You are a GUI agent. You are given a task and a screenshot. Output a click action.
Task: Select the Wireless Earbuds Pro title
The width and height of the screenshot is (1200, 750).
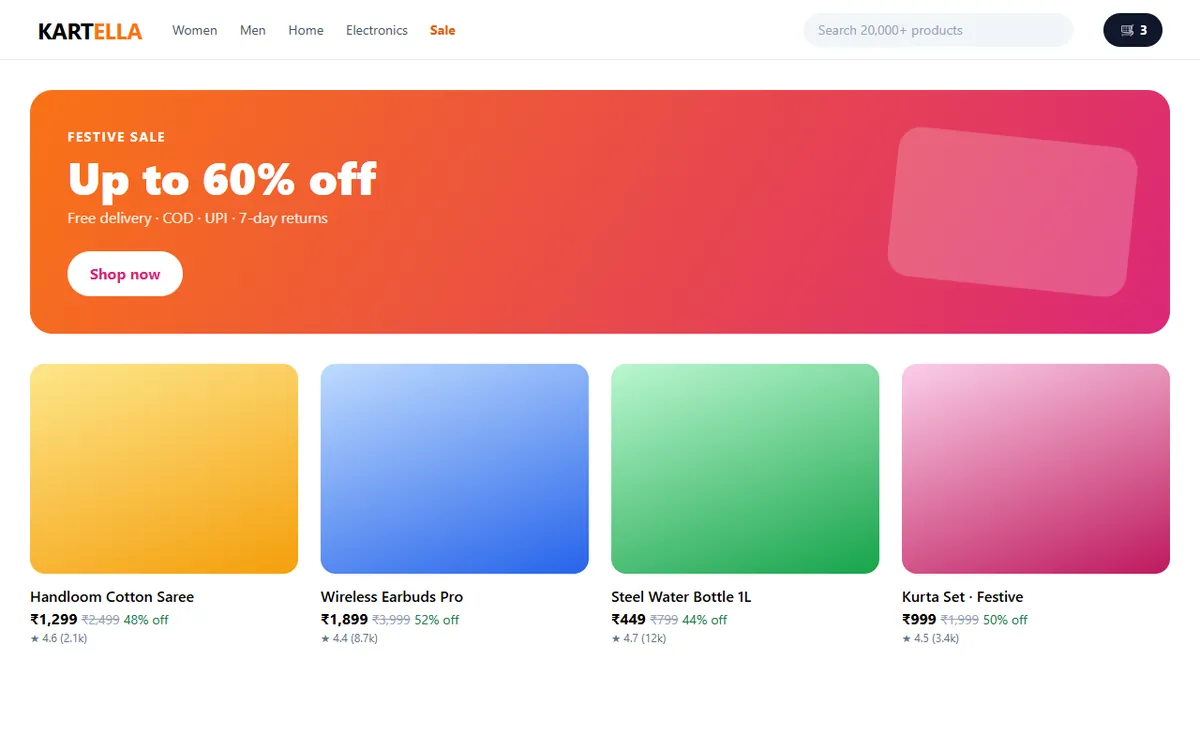pos(392,597)
